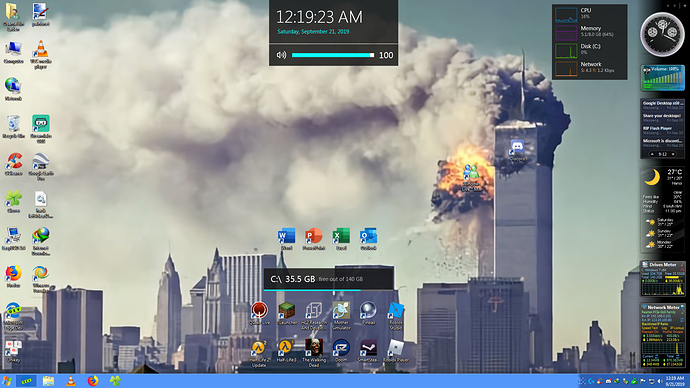Launch Word from the desktop
This screenshot has height=388, width=690.
click(x=286, y=239)
